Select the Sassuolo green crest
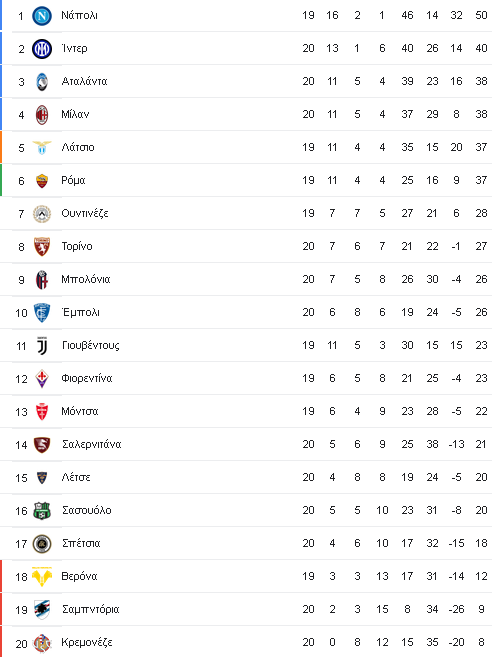 [42, 511]
